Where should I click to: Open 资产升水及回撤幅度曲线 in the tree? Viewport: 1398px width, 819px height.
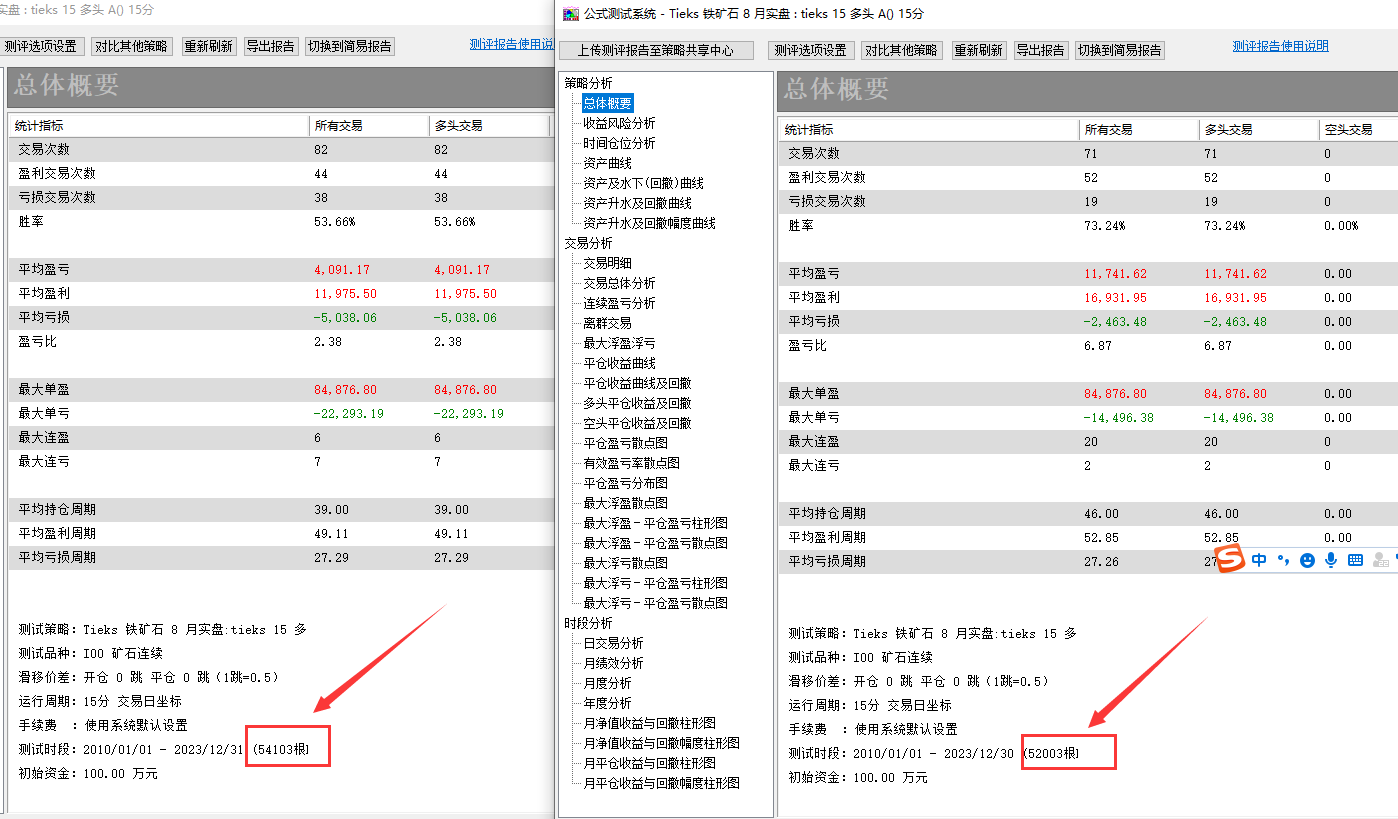point(650,223)
